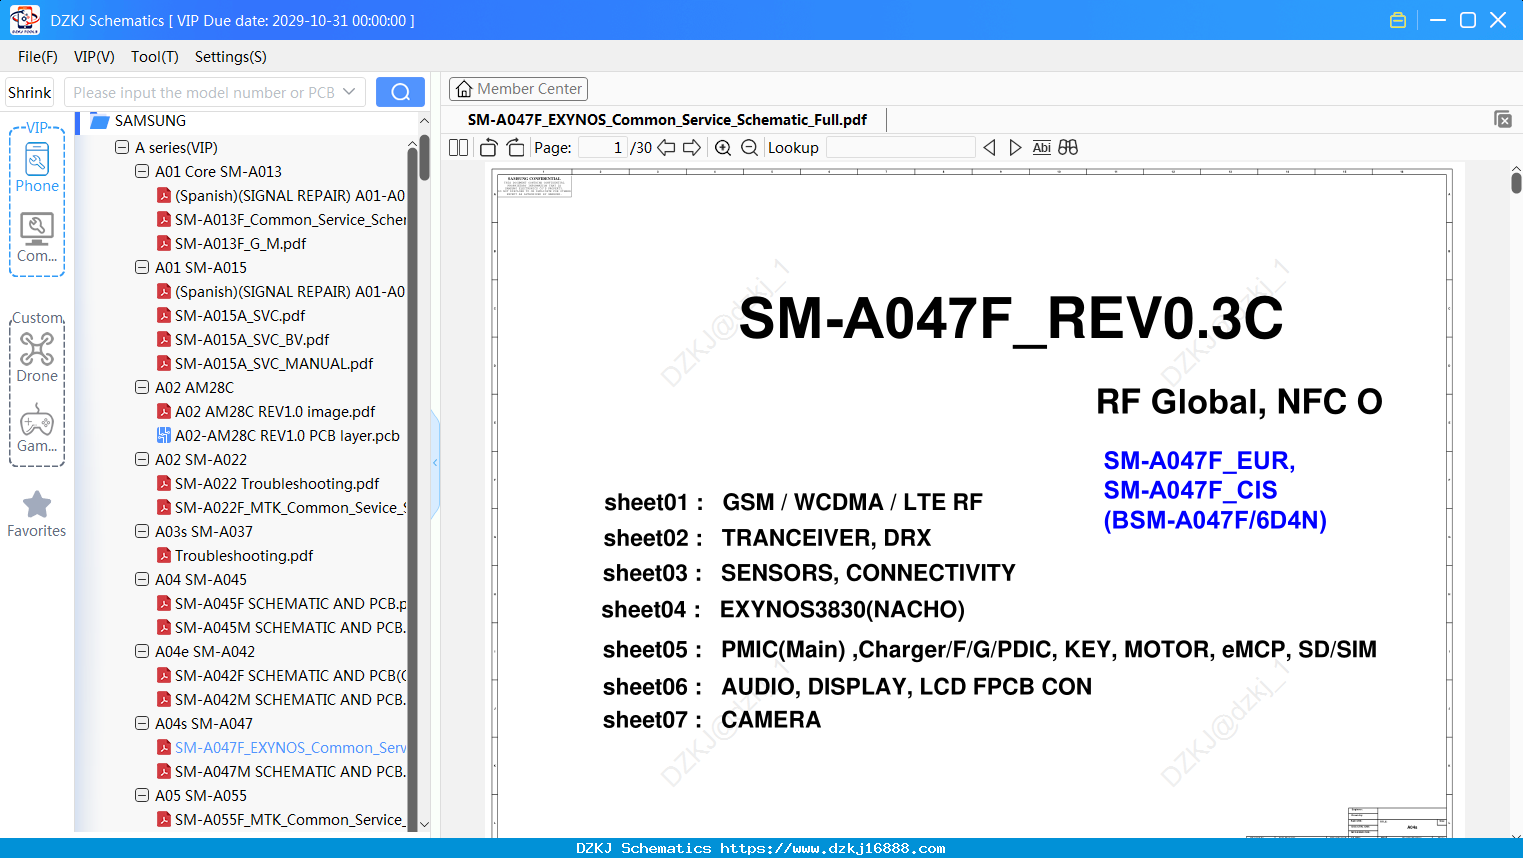
Task: Click the search magnifier button
Action: click(400, 92)
